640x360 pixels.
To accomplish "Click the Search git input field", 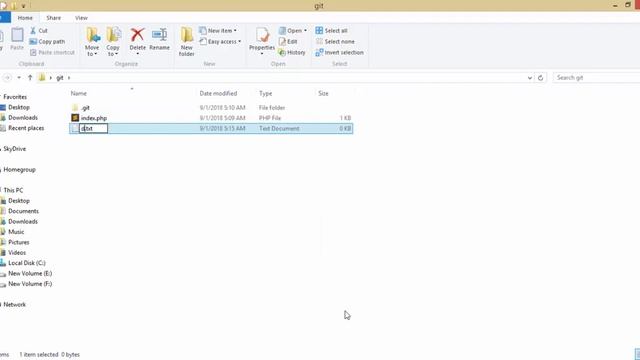I will click(596, 78).
